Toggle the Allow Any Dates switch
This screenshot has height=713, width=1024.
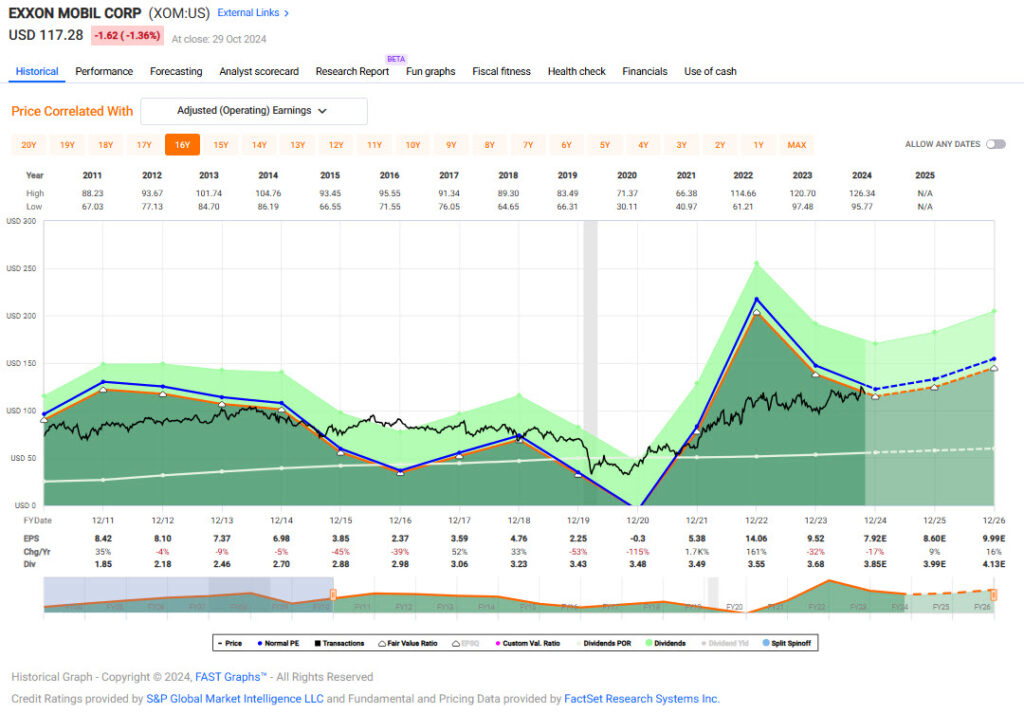point(995,144)
